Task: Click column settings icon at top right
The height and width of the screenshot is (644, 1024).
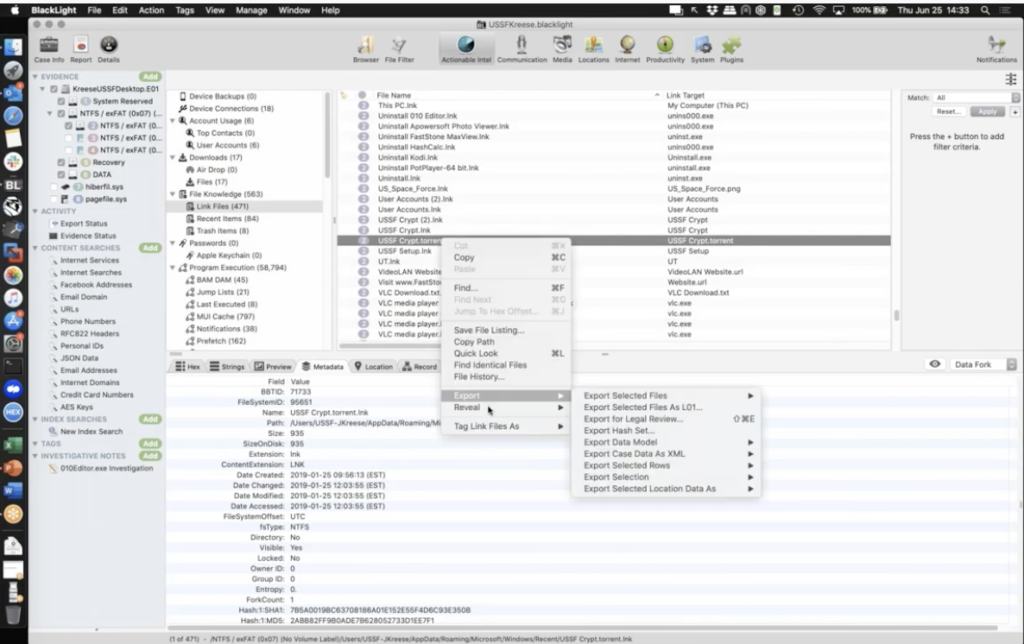Action: [x=1010, y=79]
